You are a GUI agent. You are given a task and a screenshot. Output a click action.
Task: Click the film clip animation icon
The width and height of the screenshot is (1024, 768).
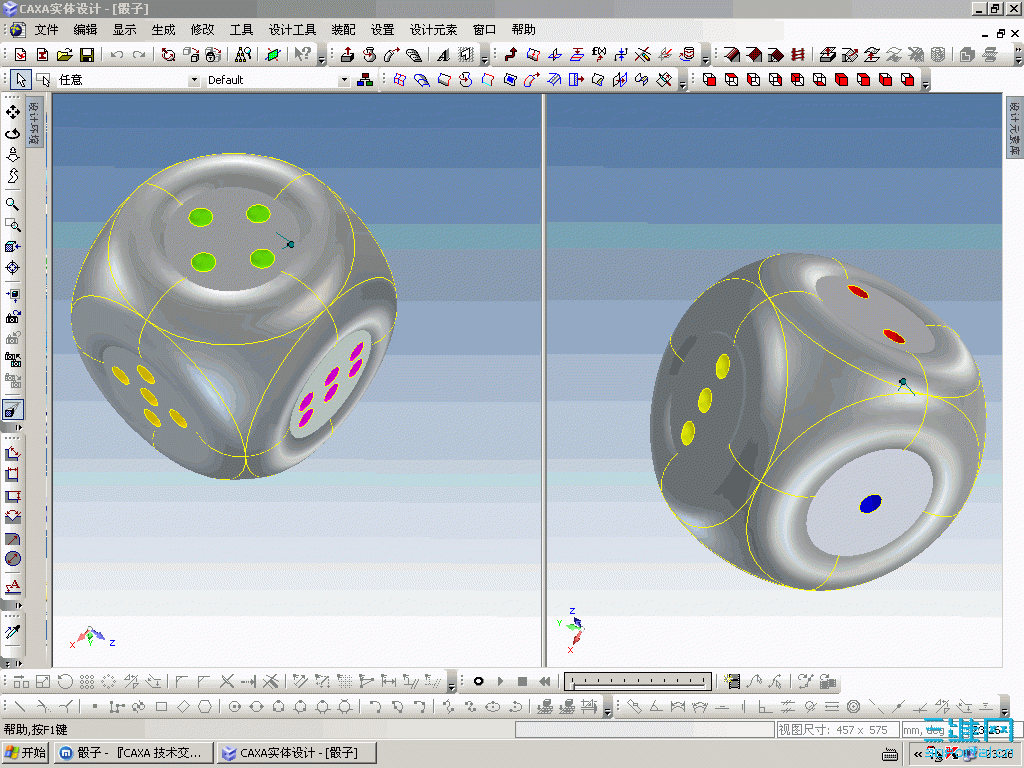coord(732,682)
